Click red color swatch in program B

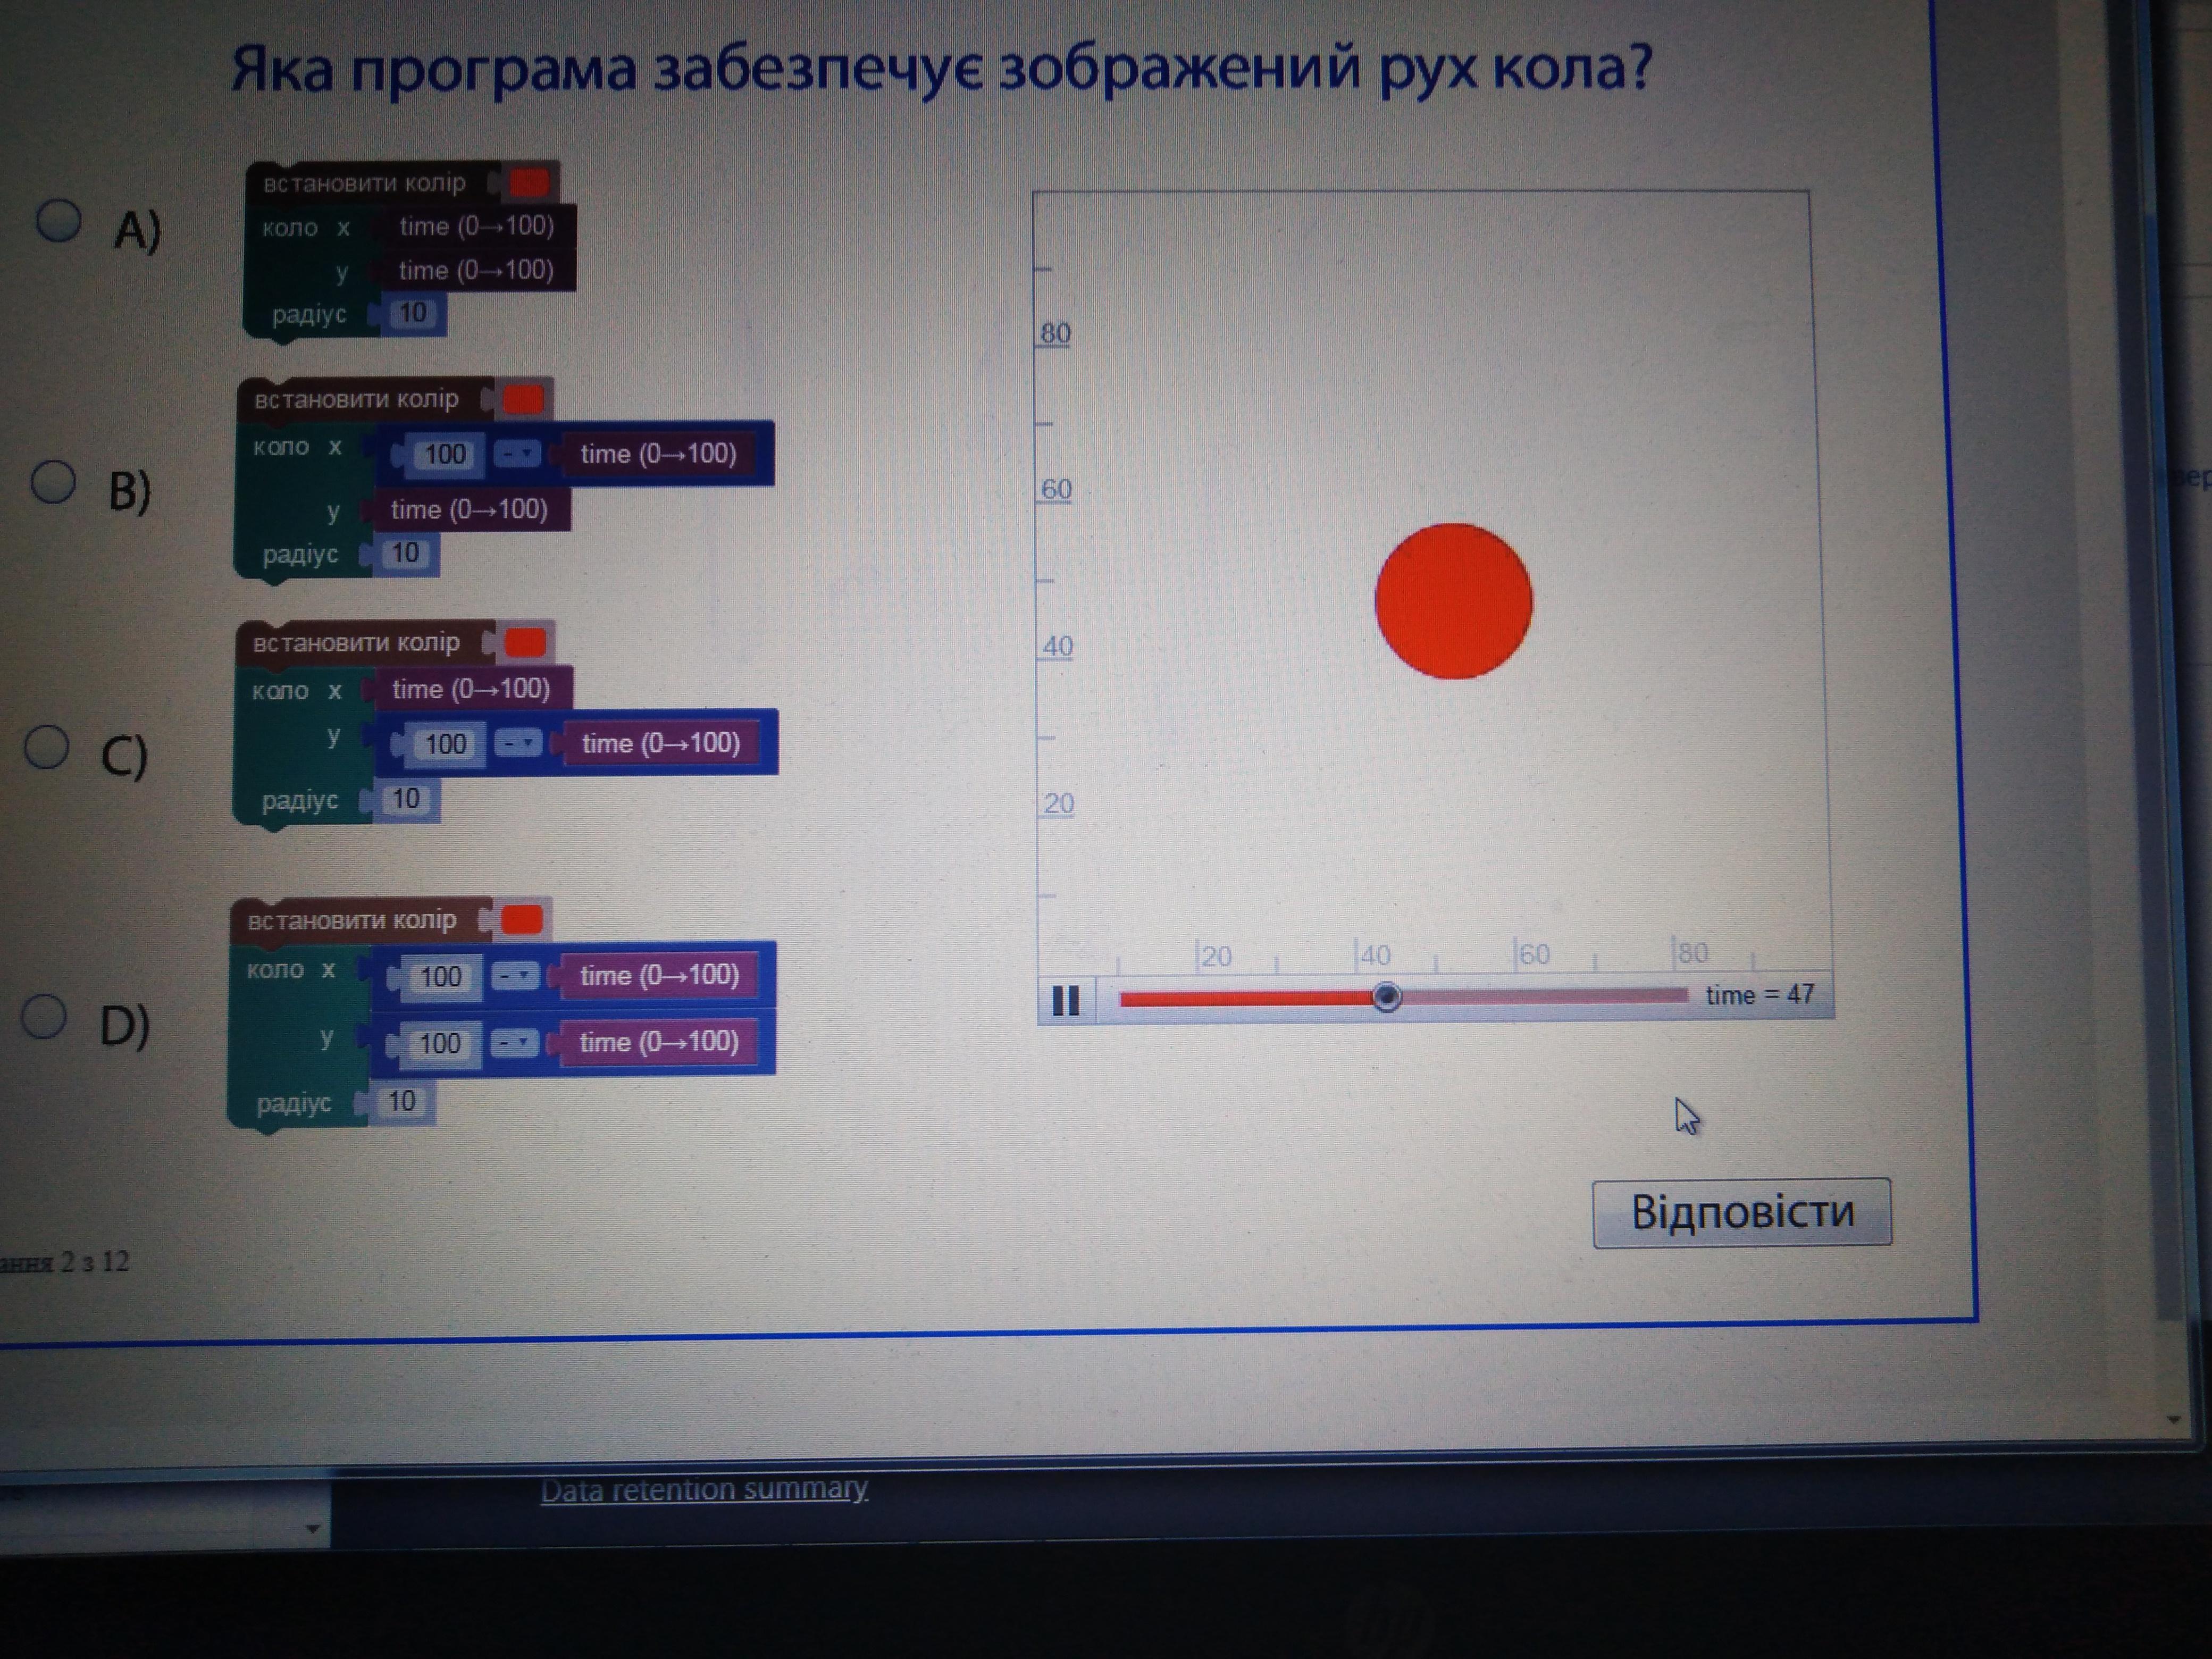click(x=523, y=399)
